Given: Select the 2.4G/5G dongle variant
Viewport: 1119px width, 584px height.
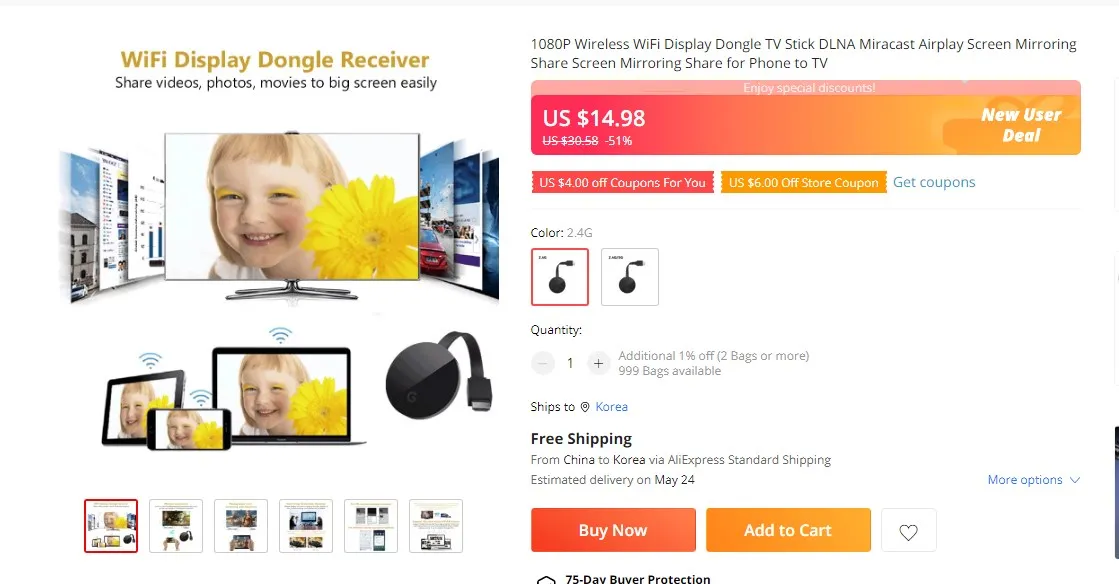Looking at the screenshot, I should coord(630,277).
